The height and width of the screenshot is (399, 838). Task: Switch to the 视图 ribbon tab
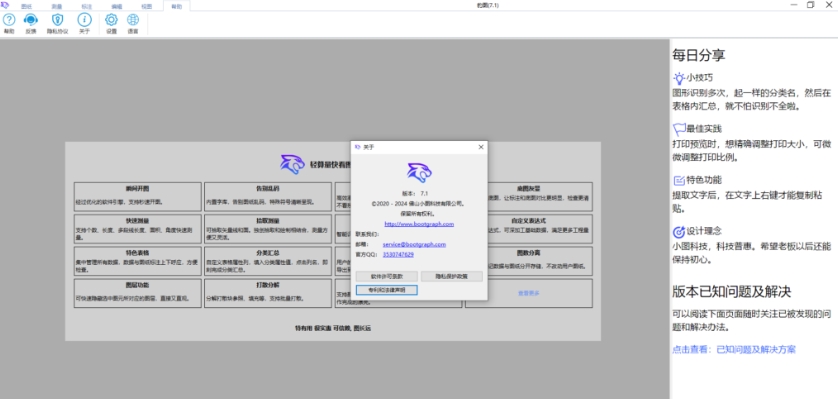pyautogui.click(x=146, y=6)
